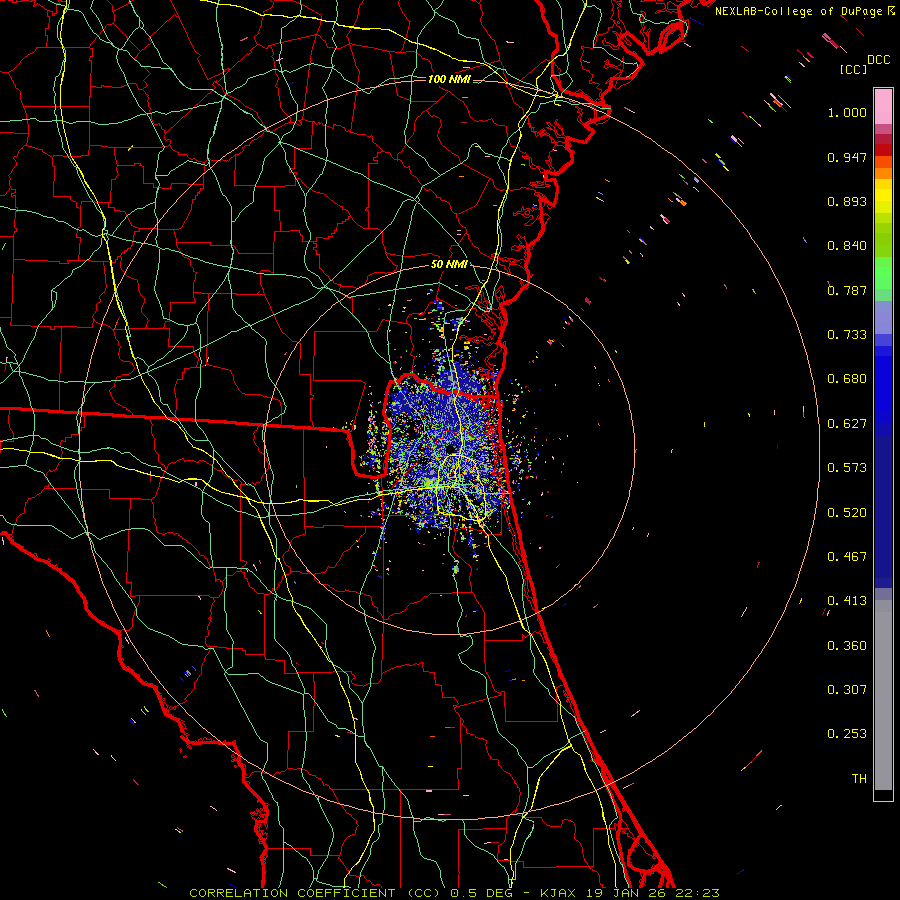Viewport: 900px width, 900px height.
Task: Click the 19 JAN 26 date text
Action: pyautogui.click(x=626, y=893)
